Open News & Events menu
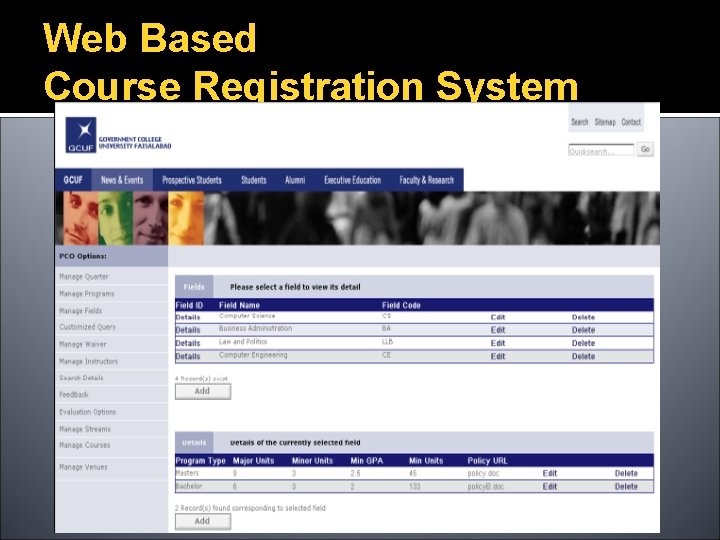 click(x=122, y=180)
